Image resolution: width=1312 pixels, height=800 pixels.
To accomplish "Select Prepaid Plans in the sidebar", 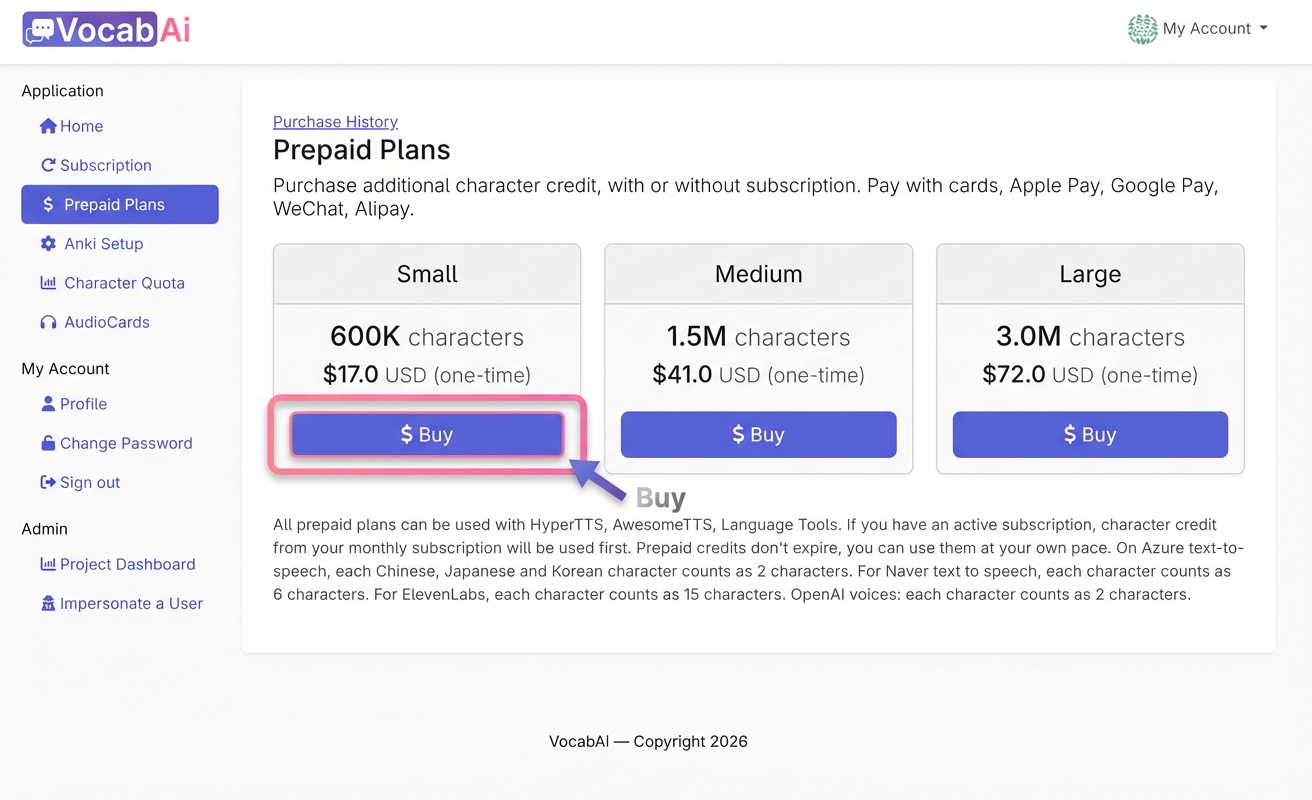I will coord(119,204).
